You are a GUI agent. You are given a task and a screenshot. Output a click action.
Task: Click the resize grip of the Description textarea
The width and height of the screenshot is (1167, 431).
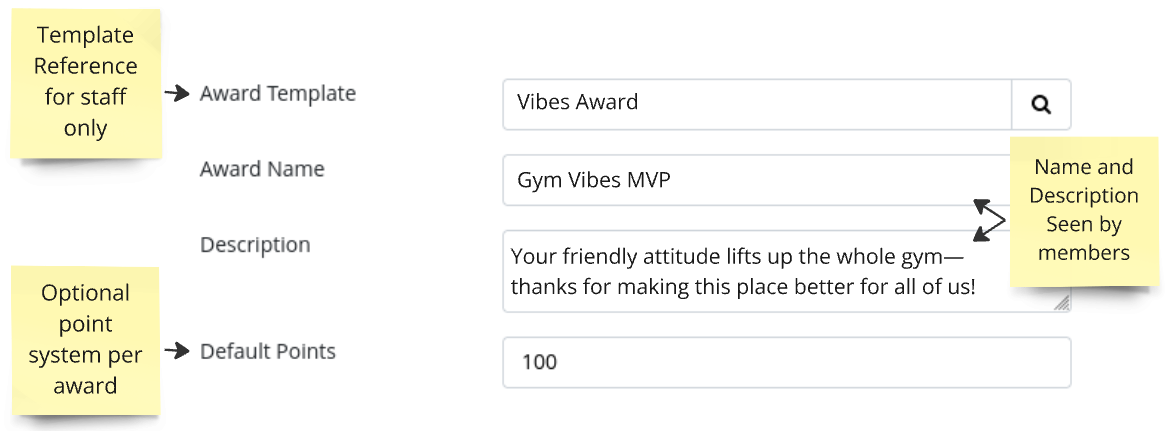pyautogui.click(x=1062, y=302)
